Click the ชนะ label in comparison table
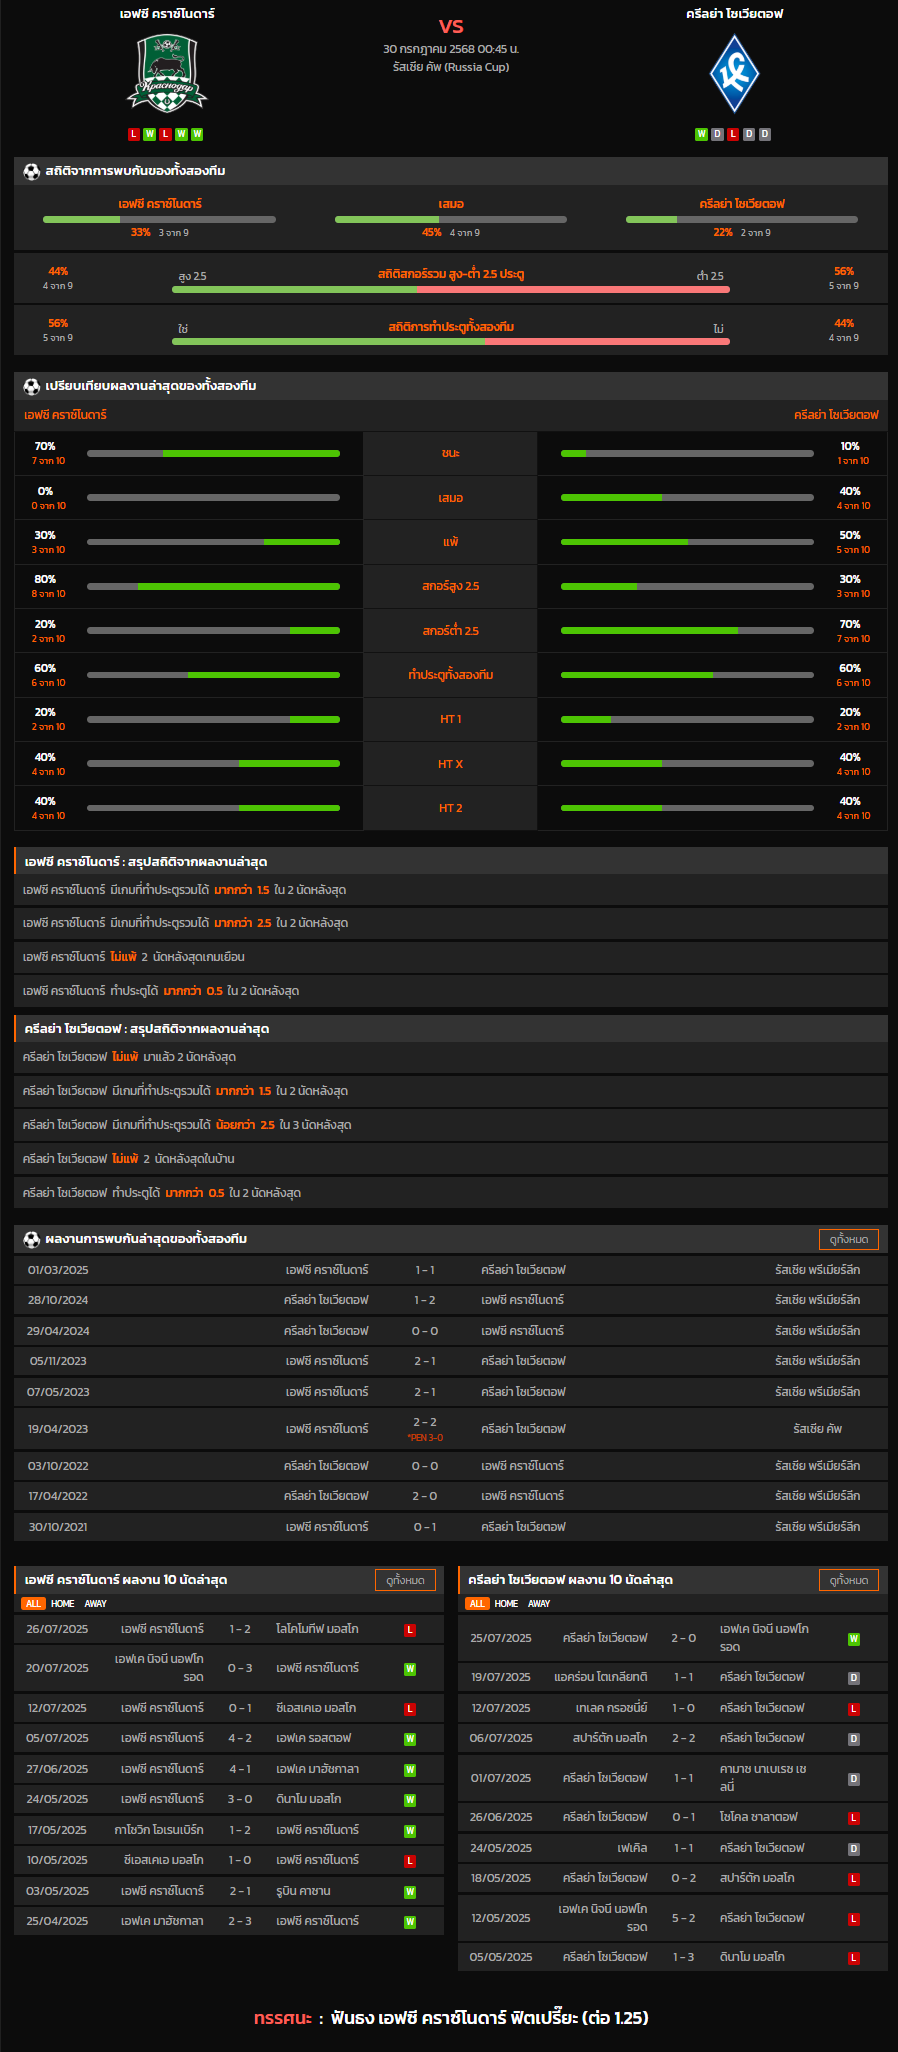898x2052 pixels. tap(451, 453)
